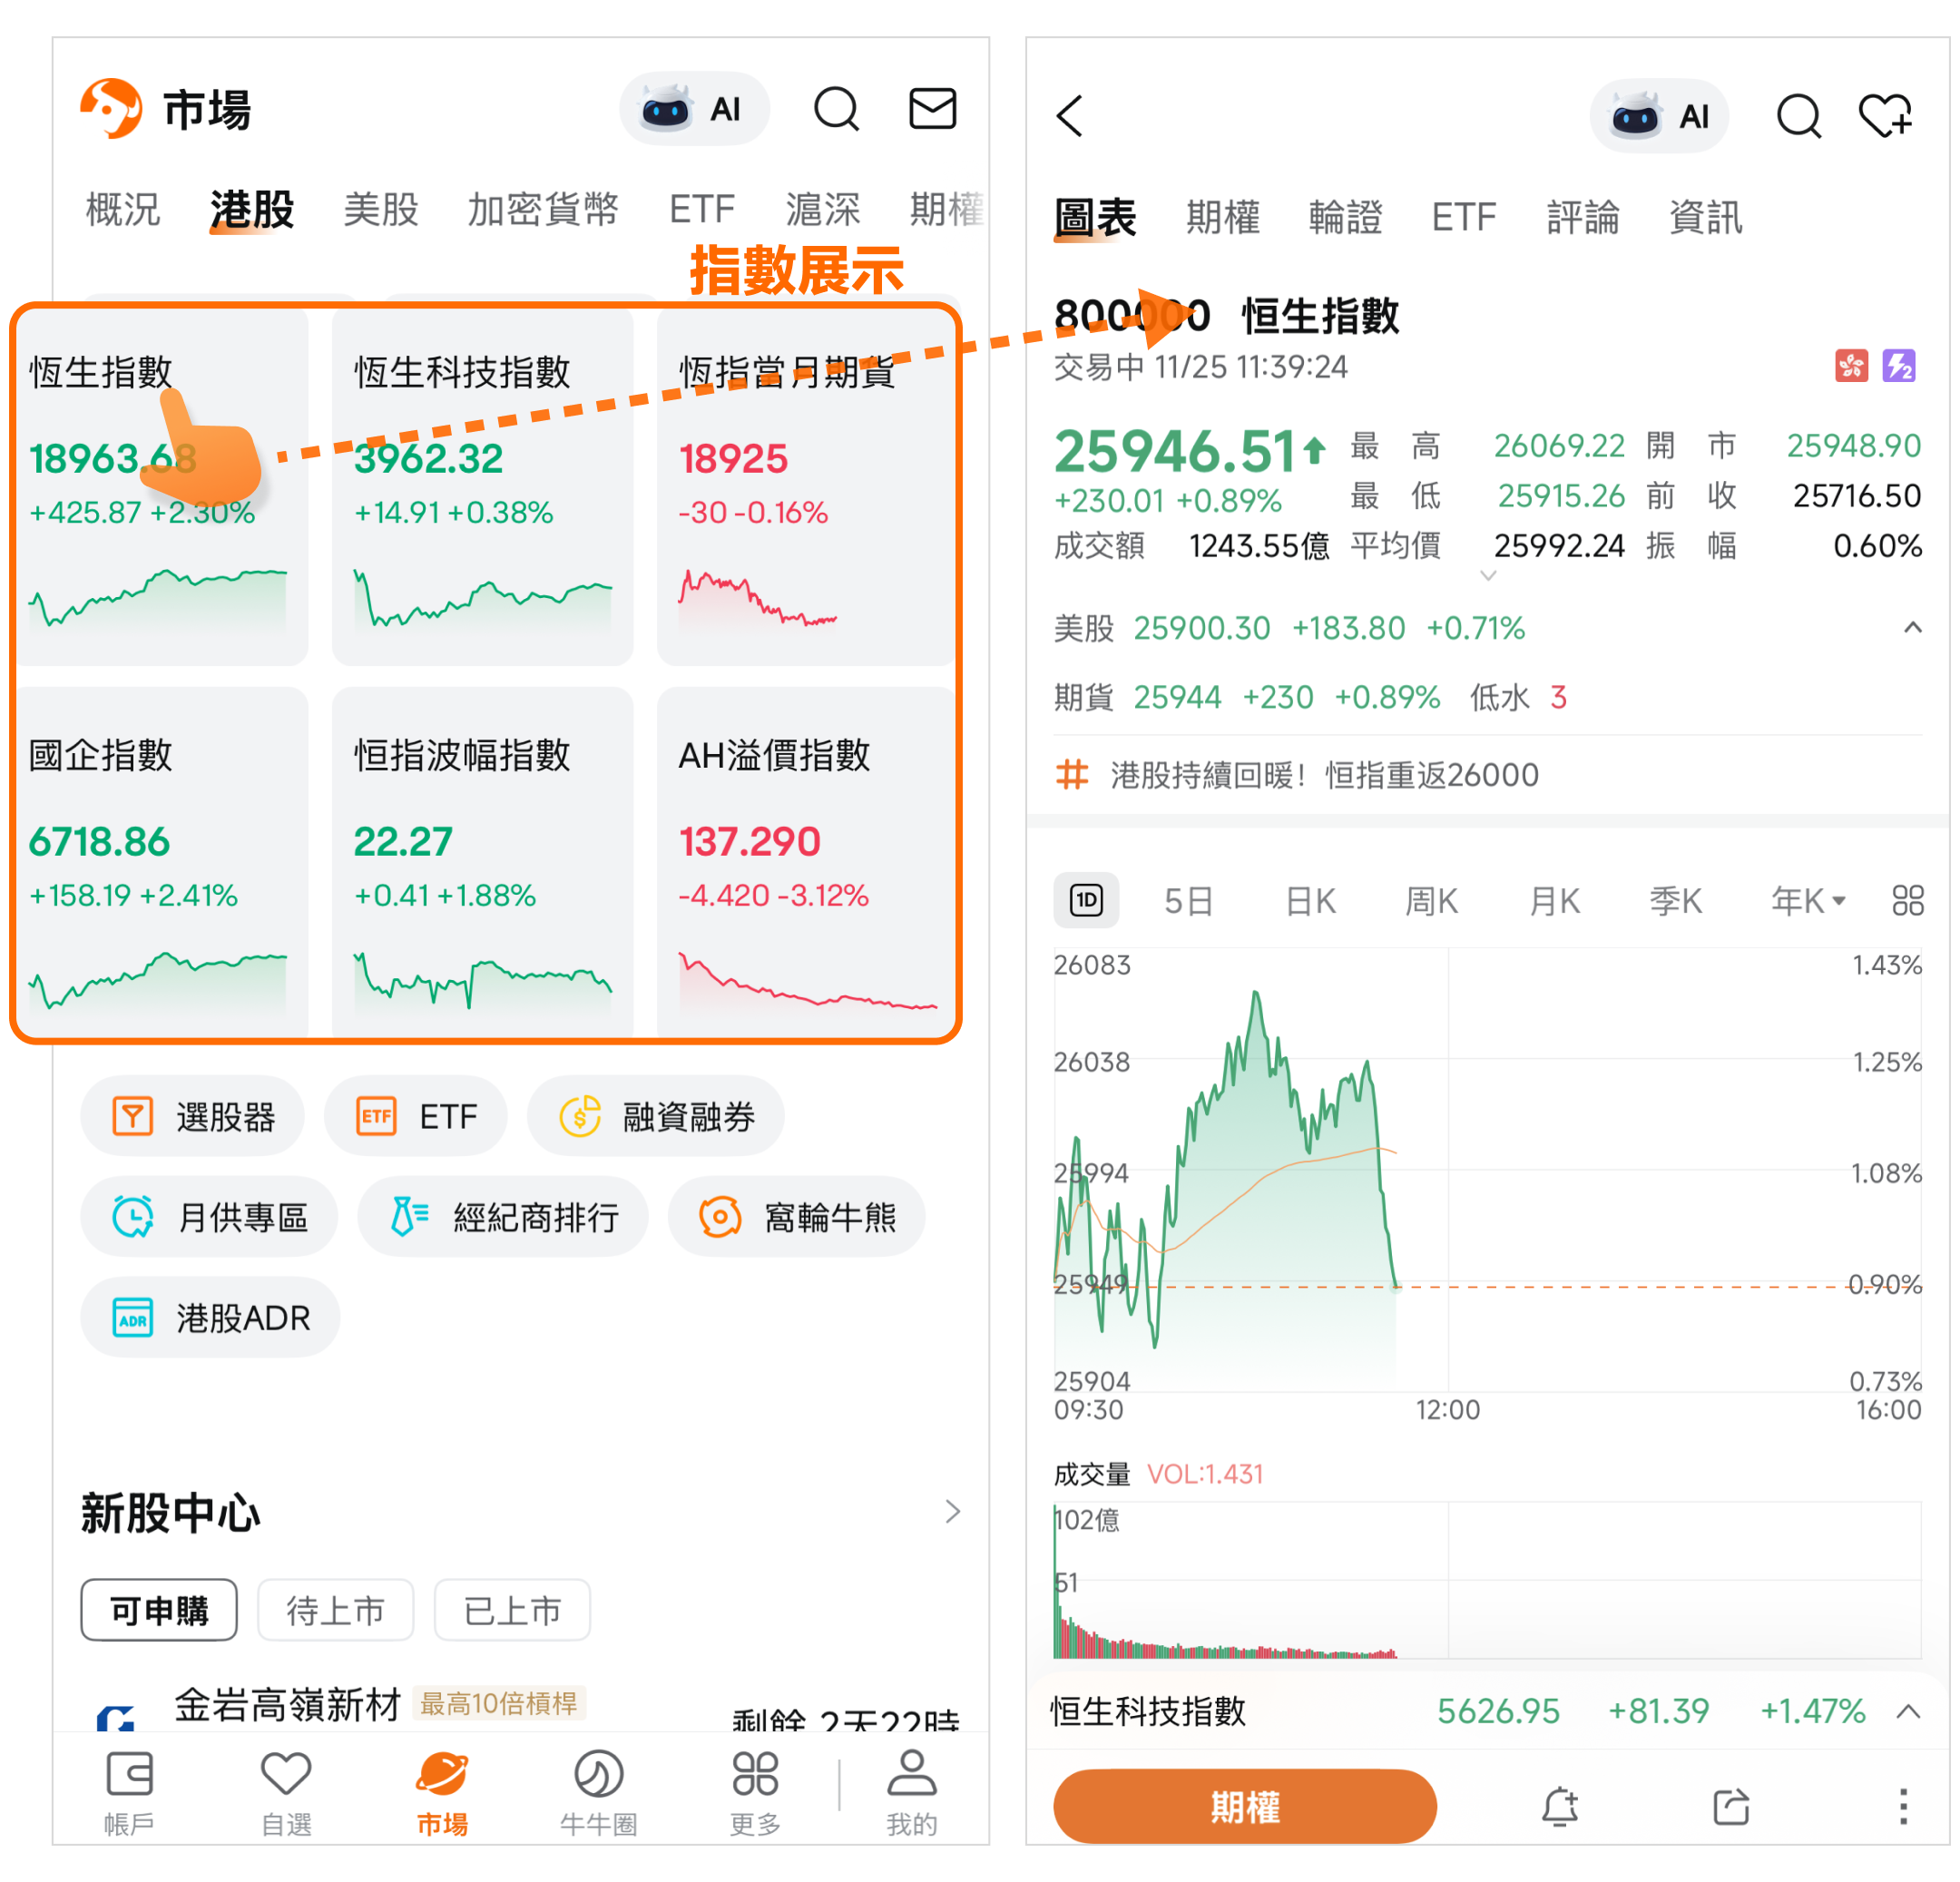Open the mail inbox icon
The height and width of the screenshot is (1882, 1960).
[x=932, y=109]
